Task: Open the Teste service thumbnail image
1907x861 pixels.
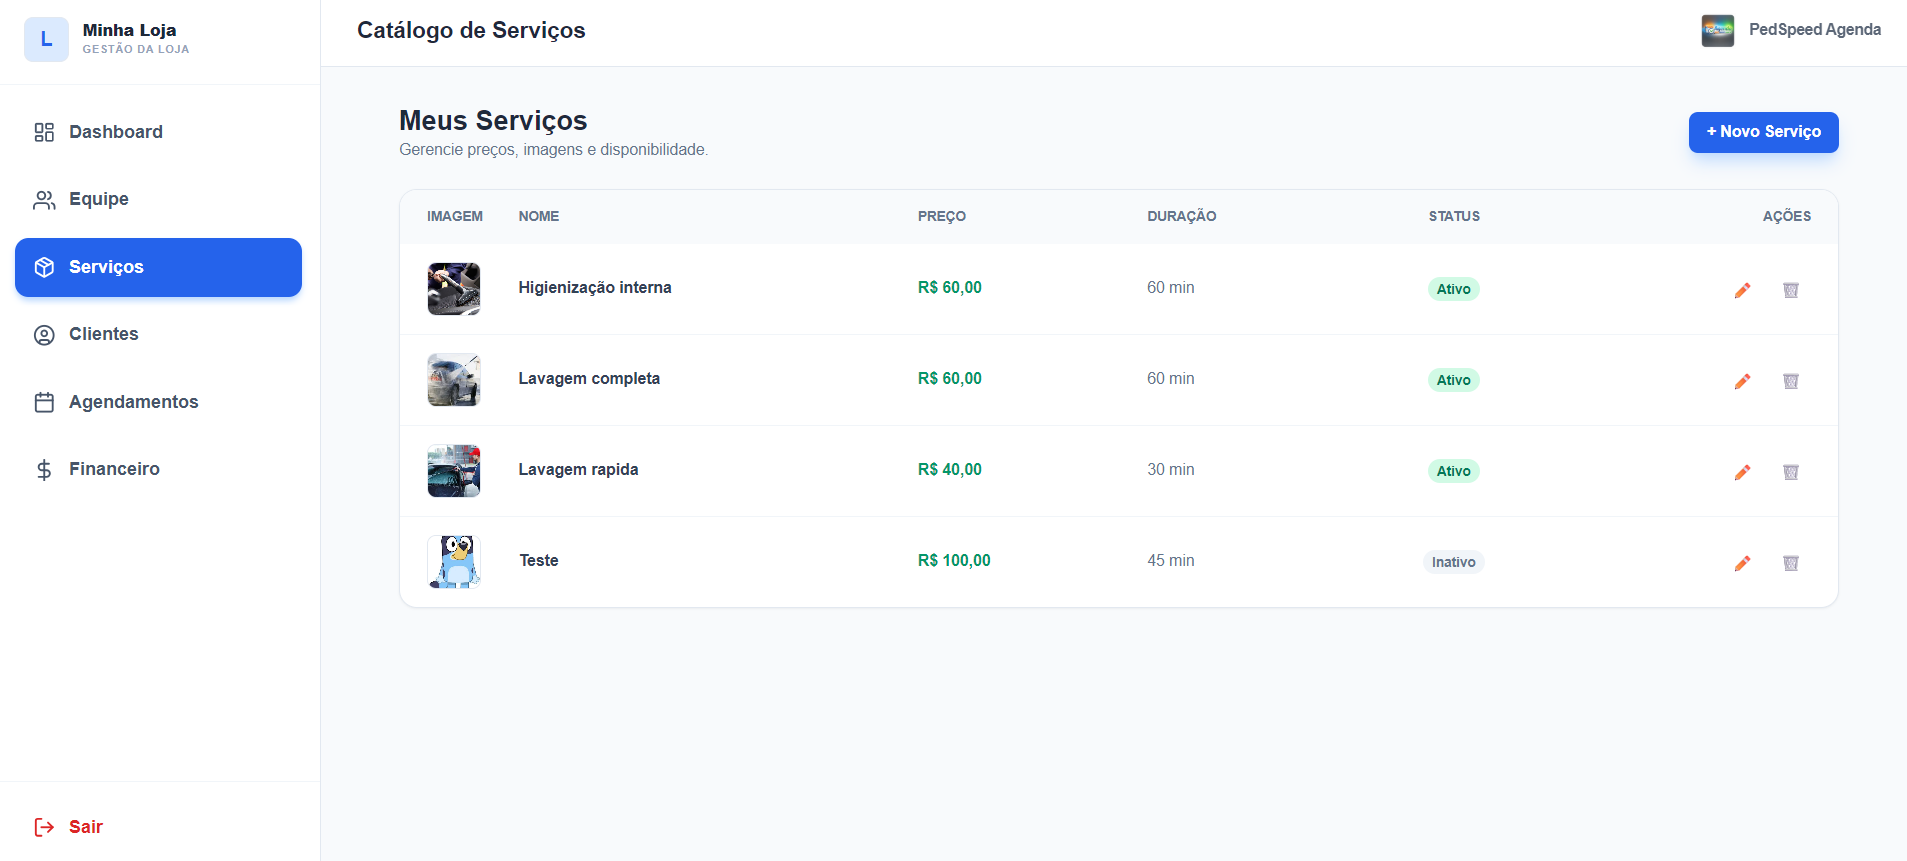Action: point(454,561)
